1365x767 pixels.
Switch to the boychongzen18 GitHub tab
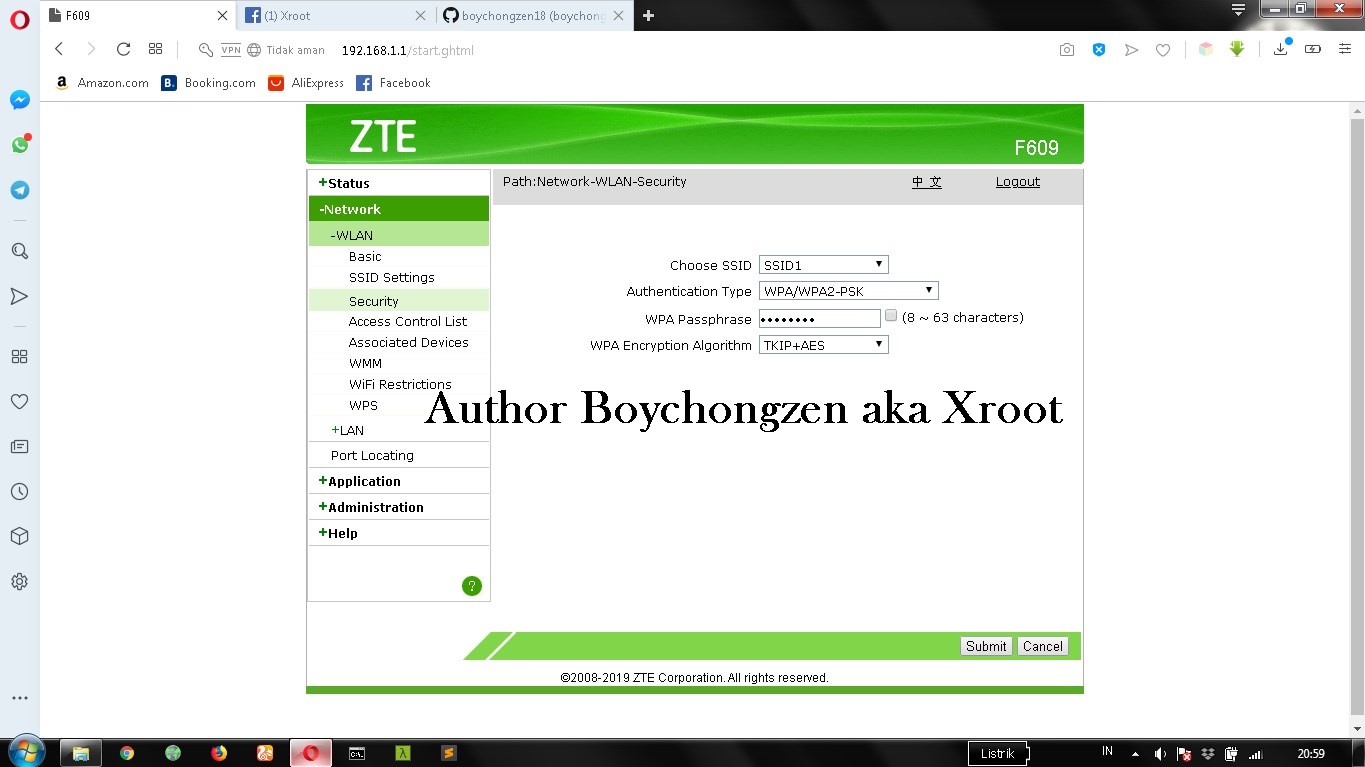pyautogui.click(x=534, y=15)
